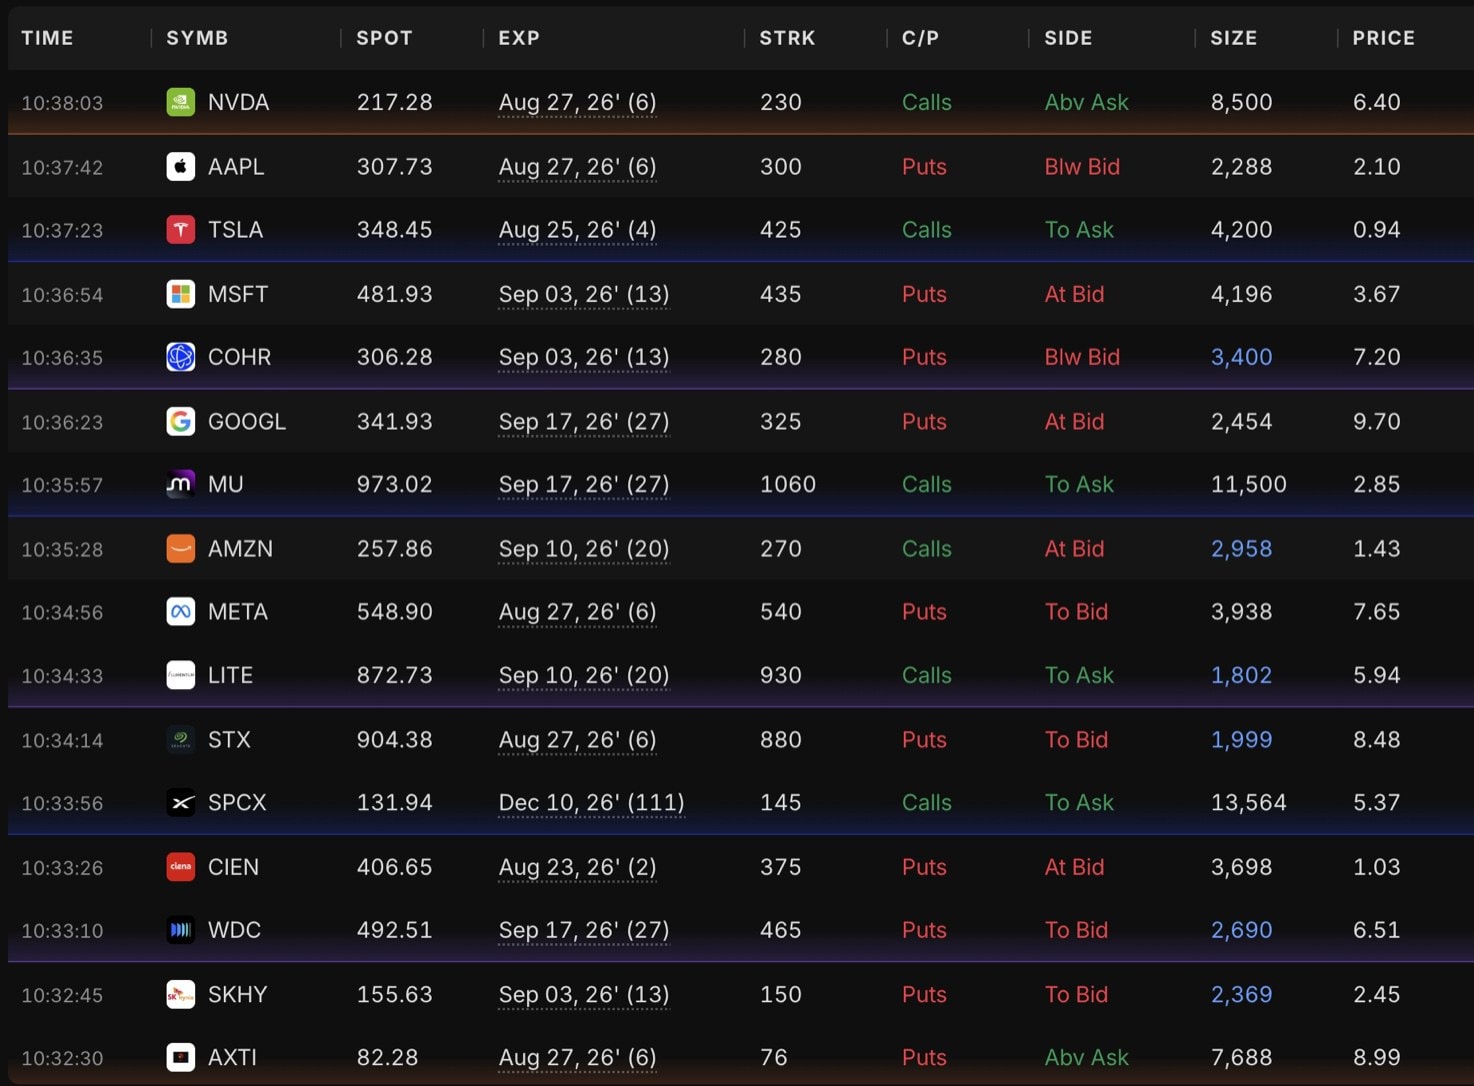Click NVDA side label Abv Ask
The image size is (1474, 1086).
click(x=1086, y=102)
